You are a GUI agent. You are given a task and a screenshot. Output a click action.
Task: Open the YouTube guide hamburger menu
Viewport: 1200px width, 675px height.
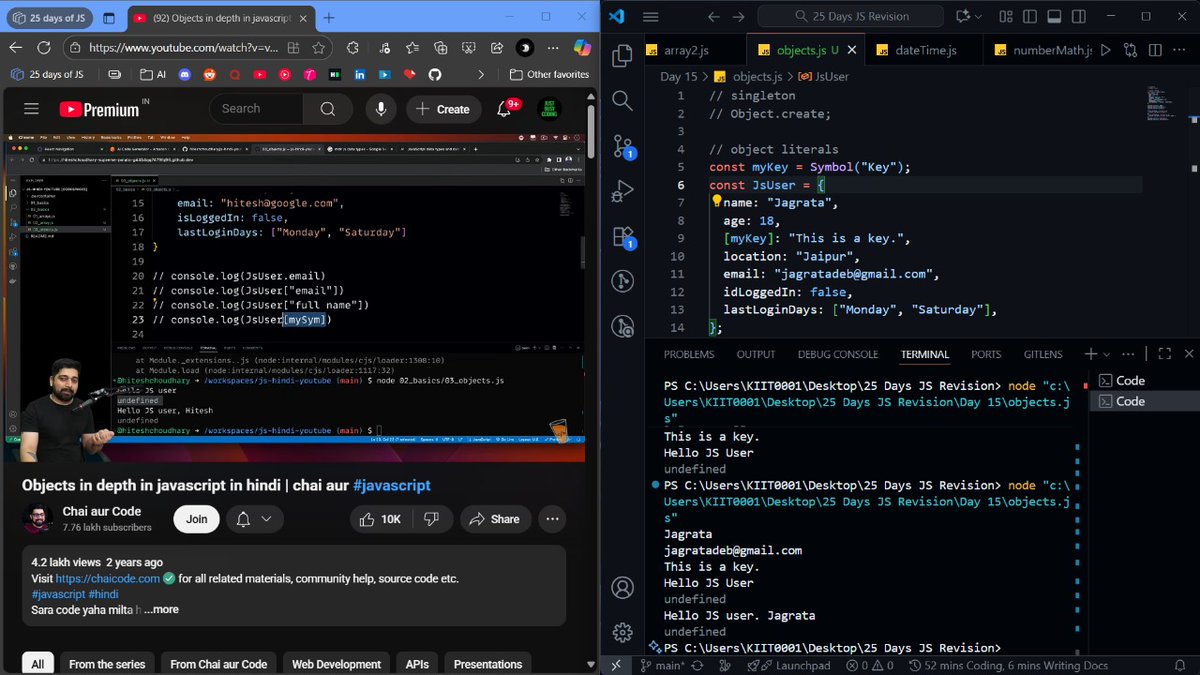31,109
